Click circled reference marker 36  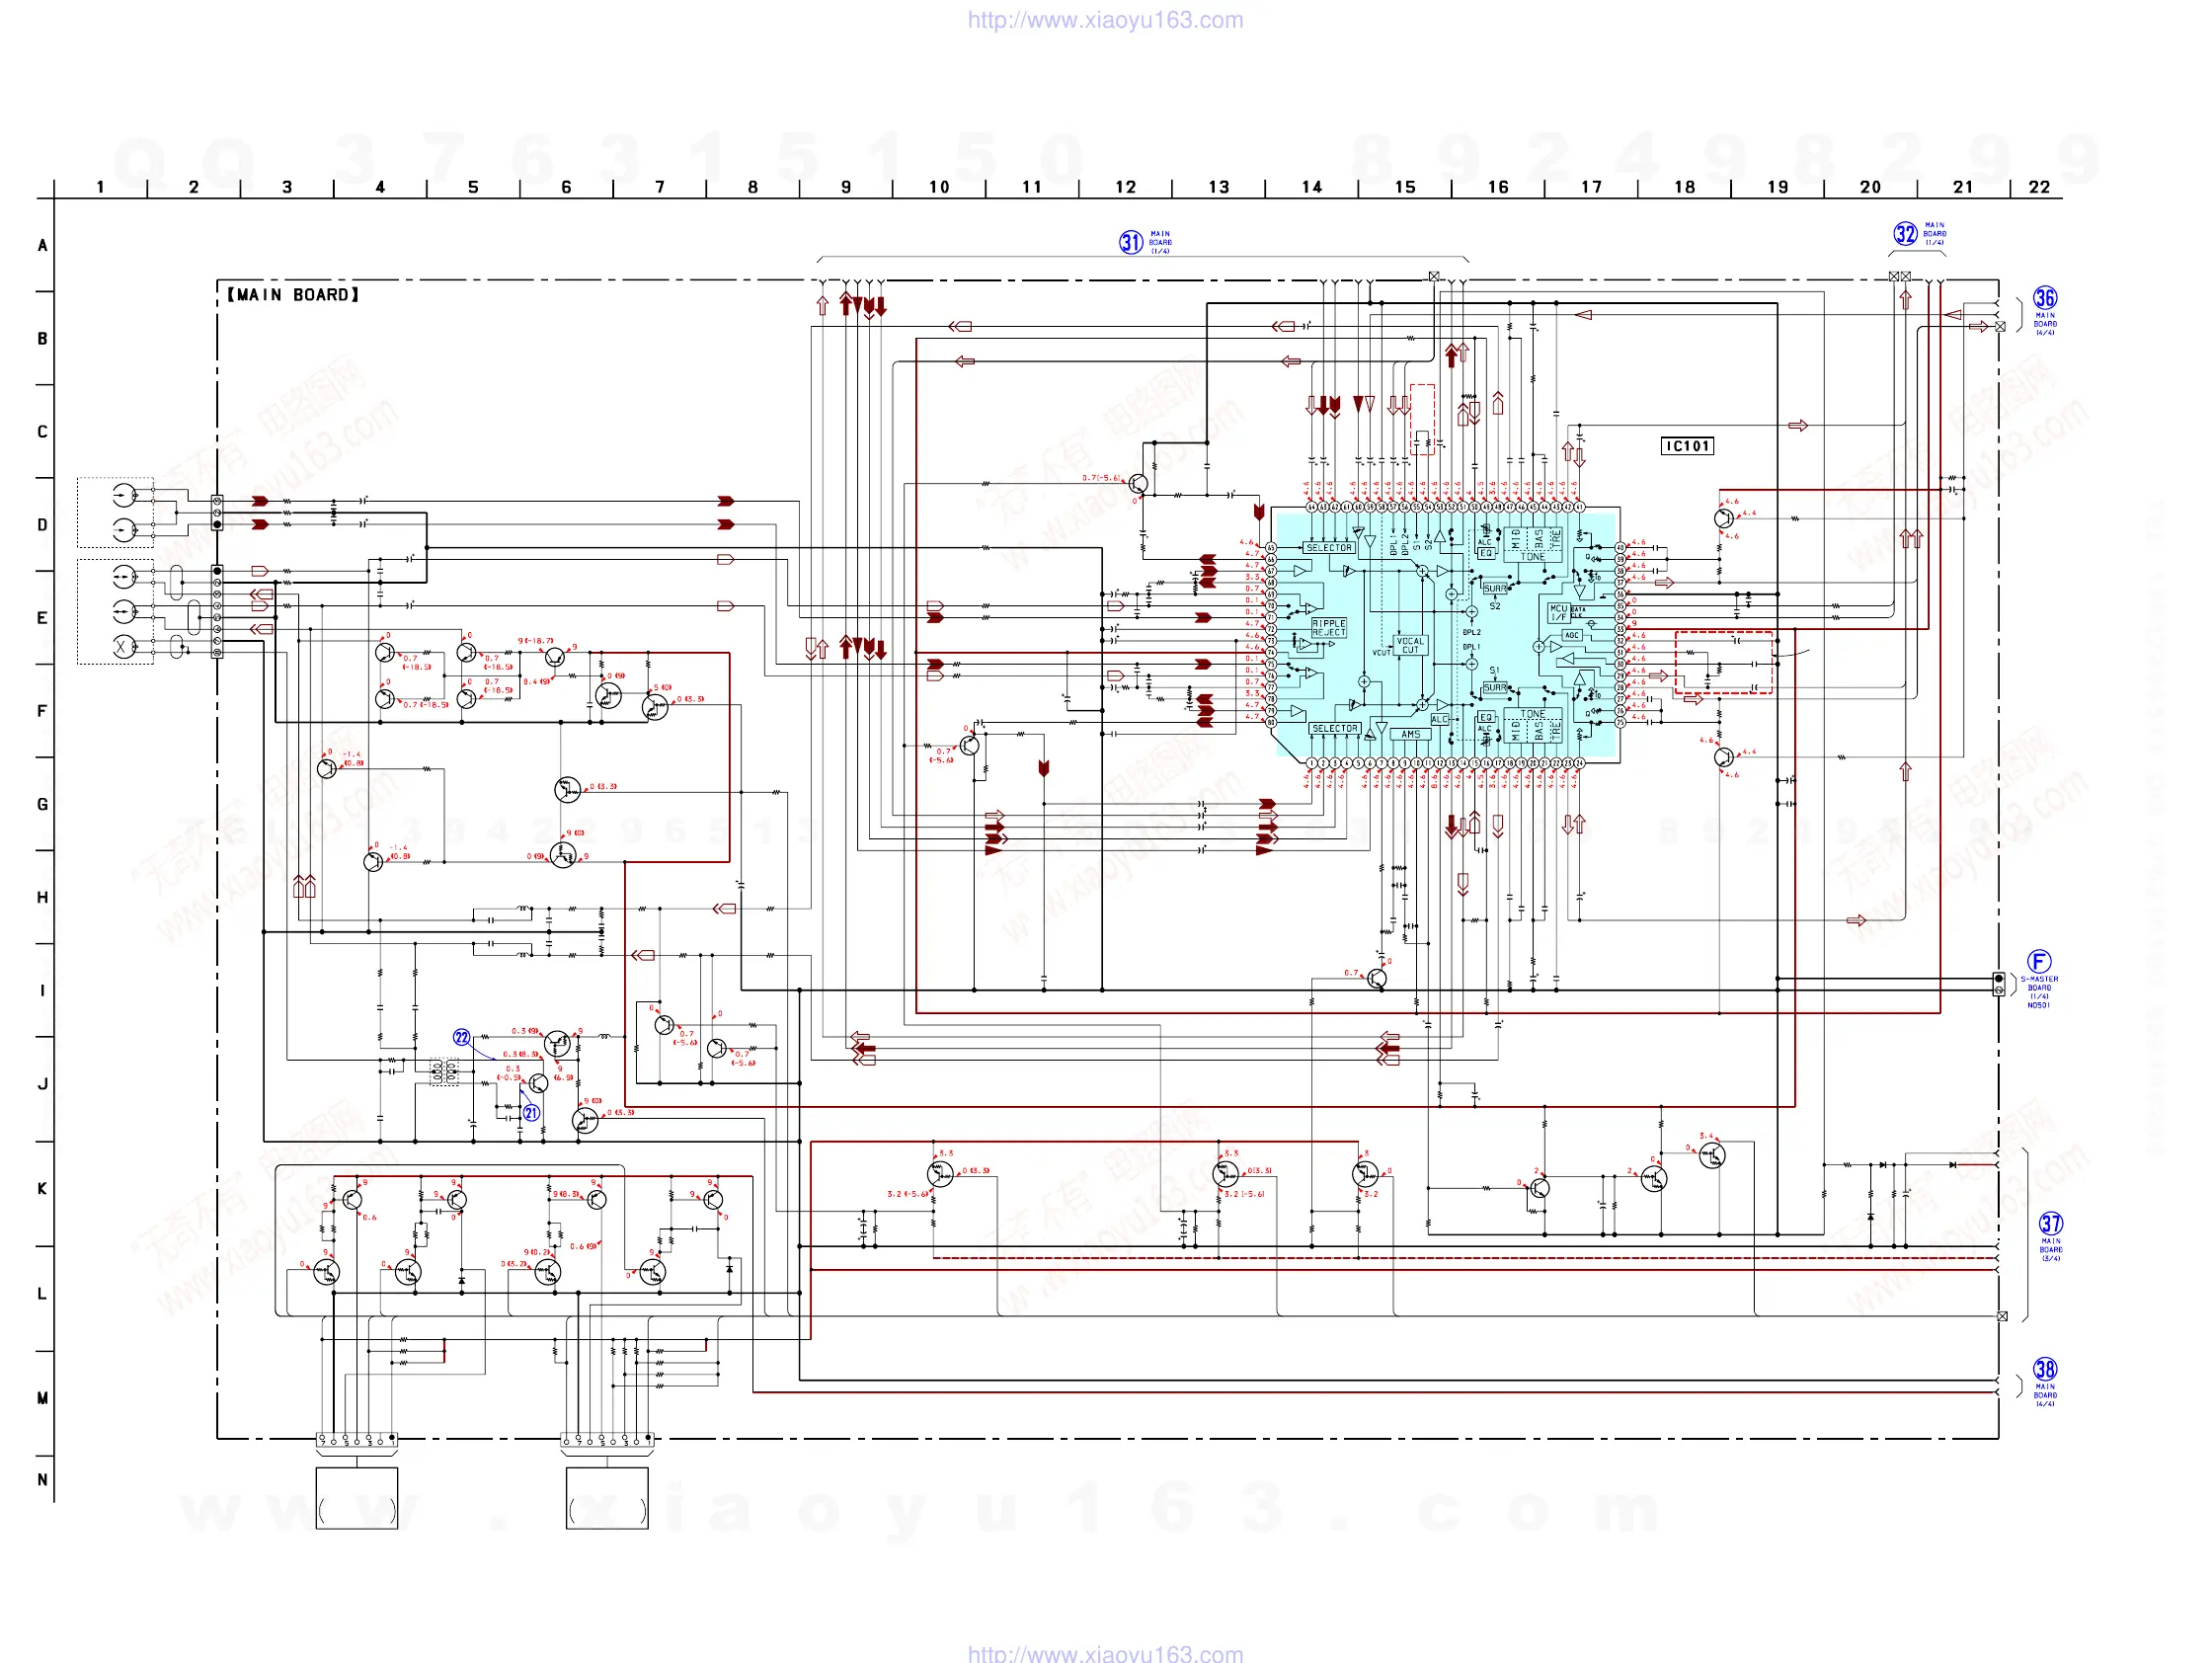pyautogui.click(x=2044, y=298)
